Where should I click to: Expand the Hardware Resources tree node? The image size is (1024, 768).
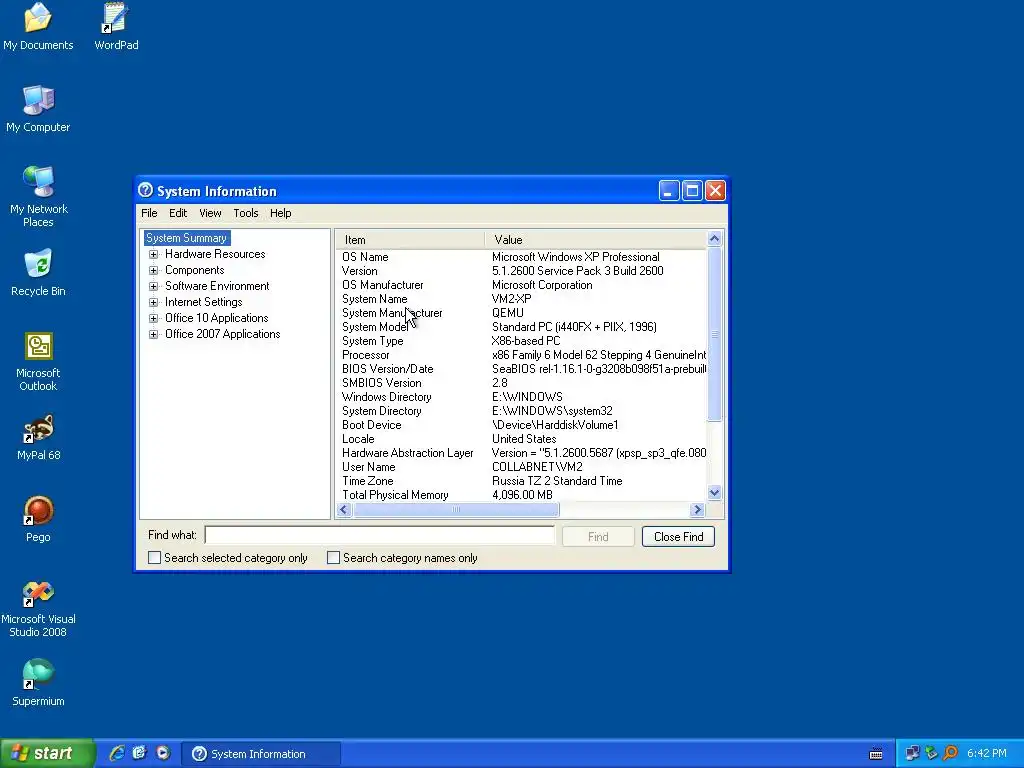153,254
